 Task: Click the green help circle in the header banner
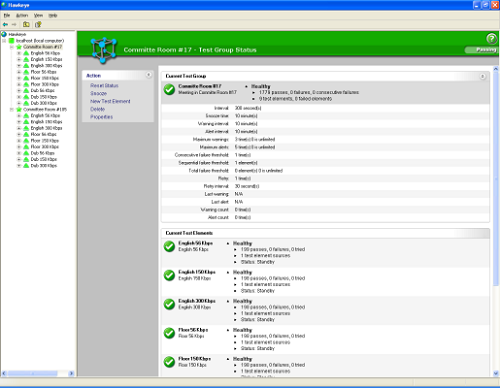point(492,39)
